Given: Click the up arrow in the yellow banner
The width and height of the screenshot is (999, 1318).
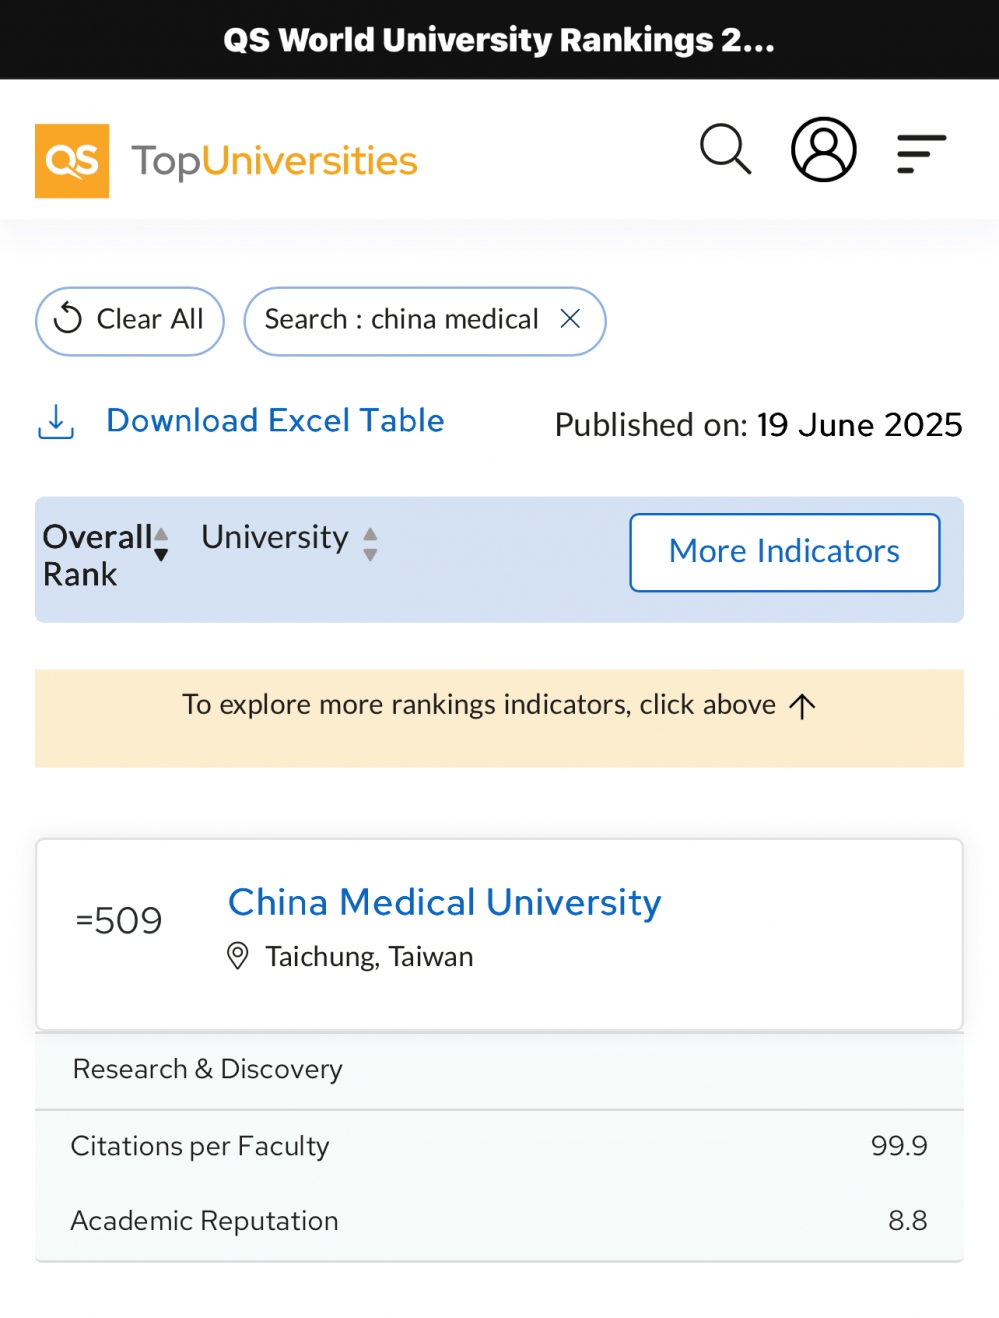Looking at the screenshot, I should point(802,707).
